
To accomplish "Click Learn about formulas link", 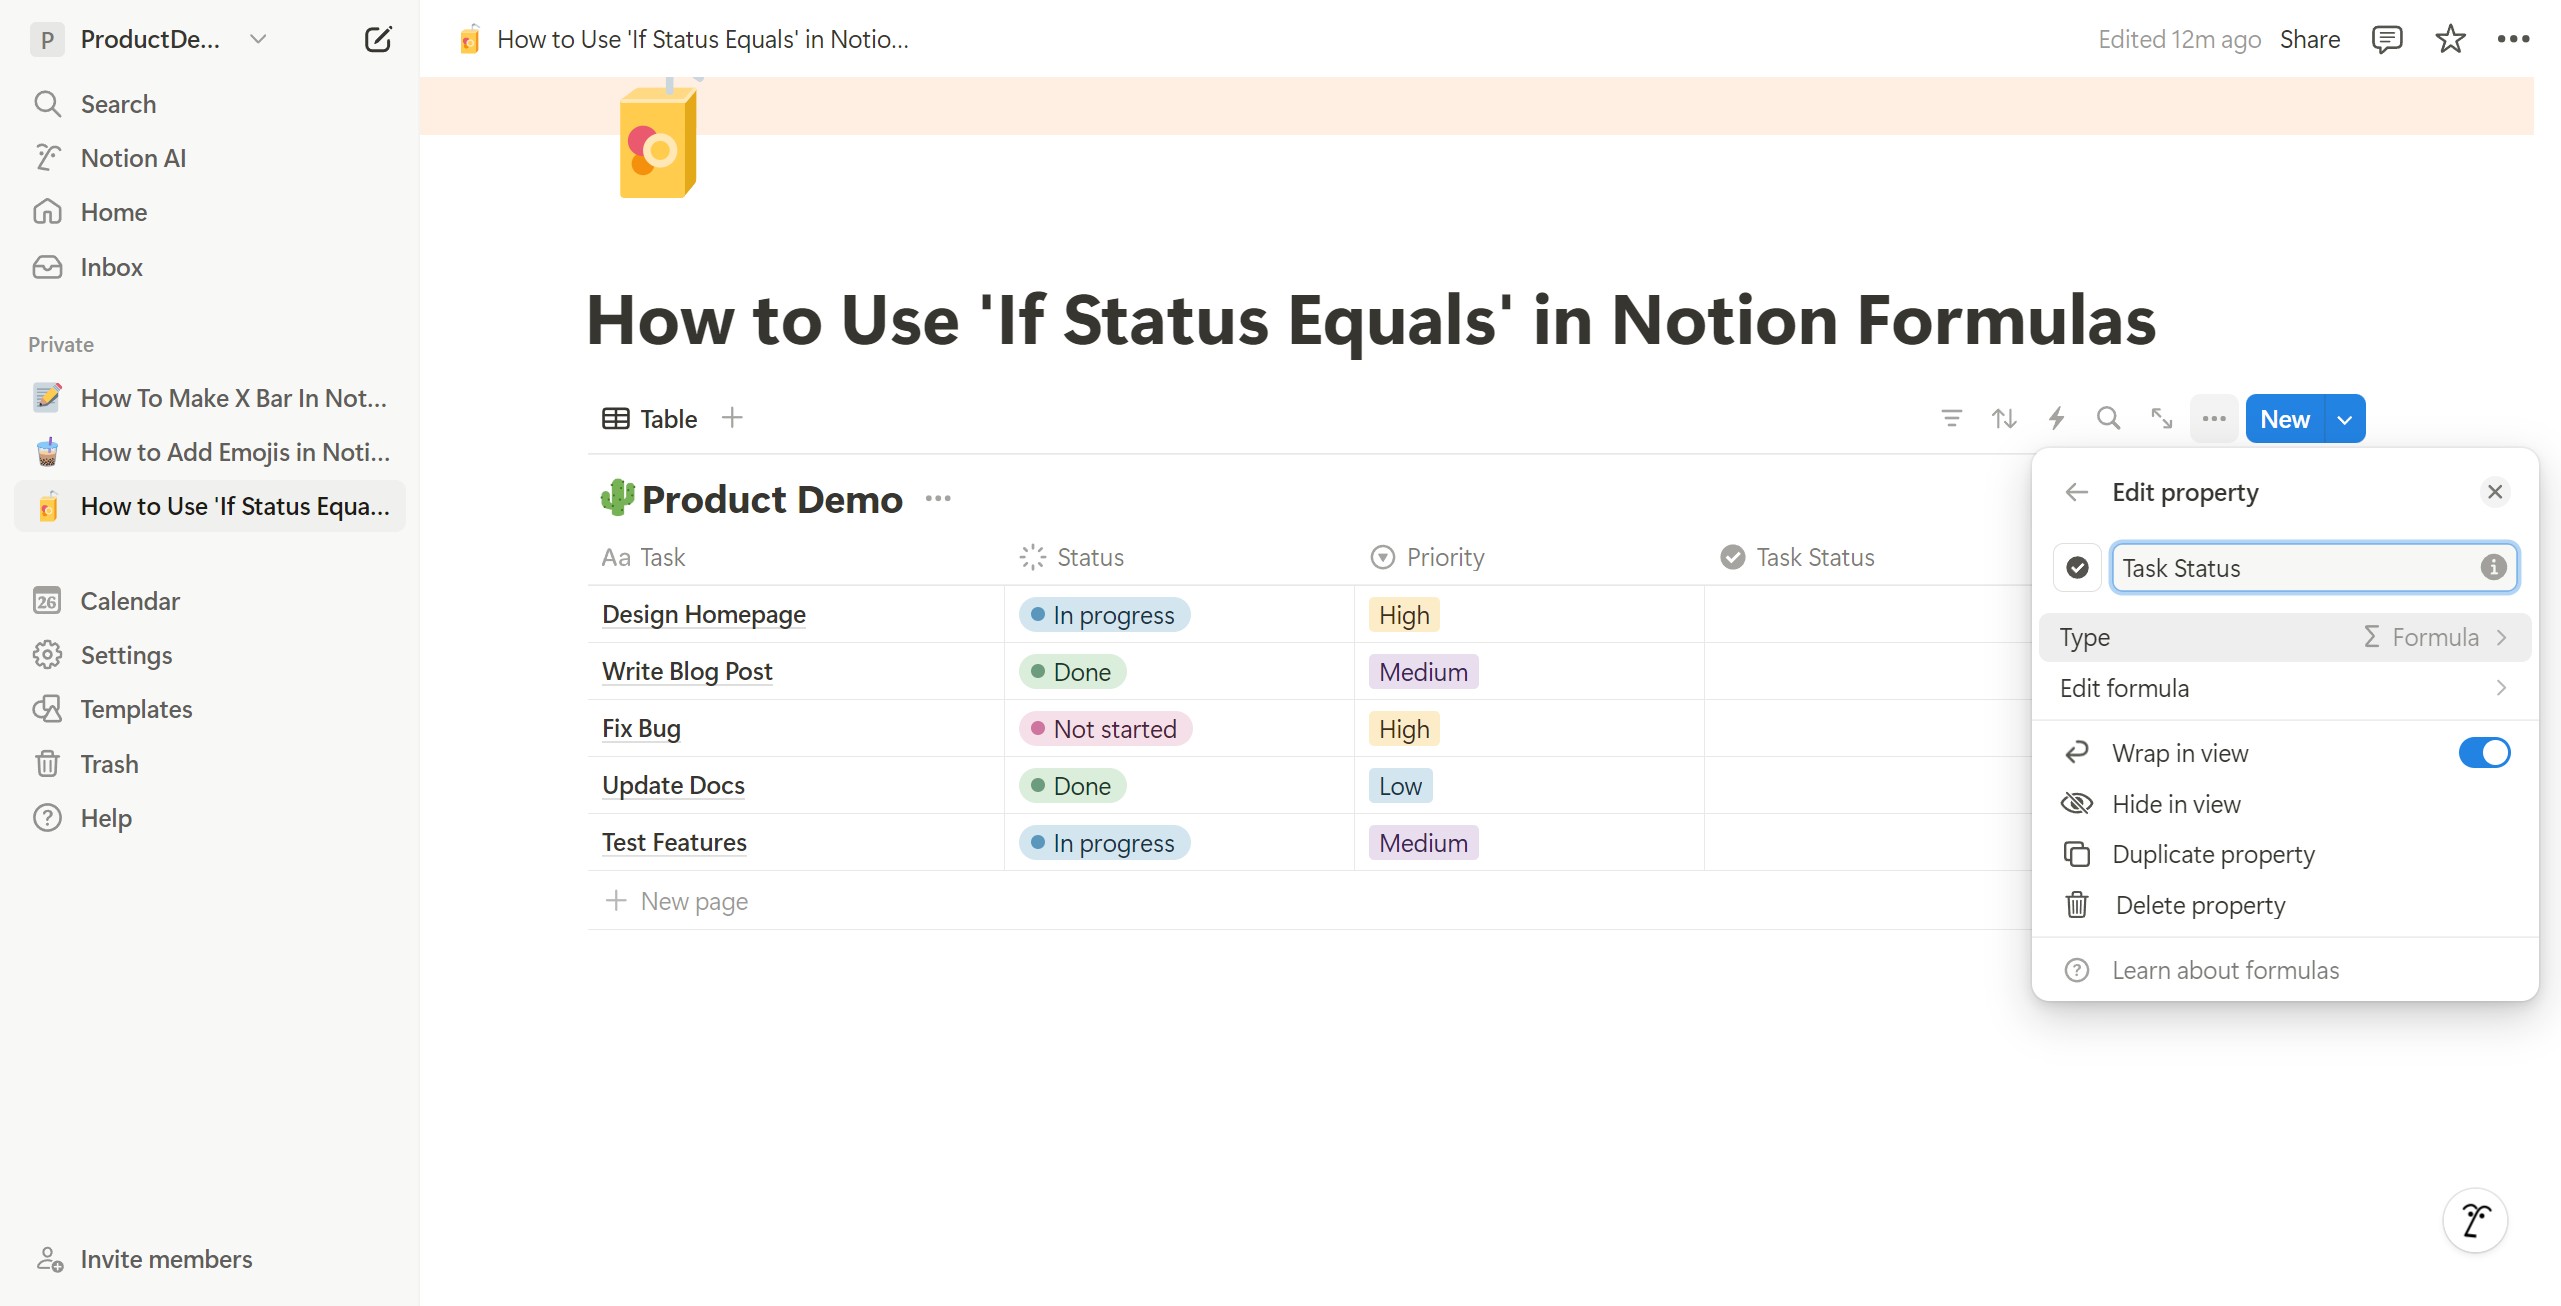I will 2285,970.
